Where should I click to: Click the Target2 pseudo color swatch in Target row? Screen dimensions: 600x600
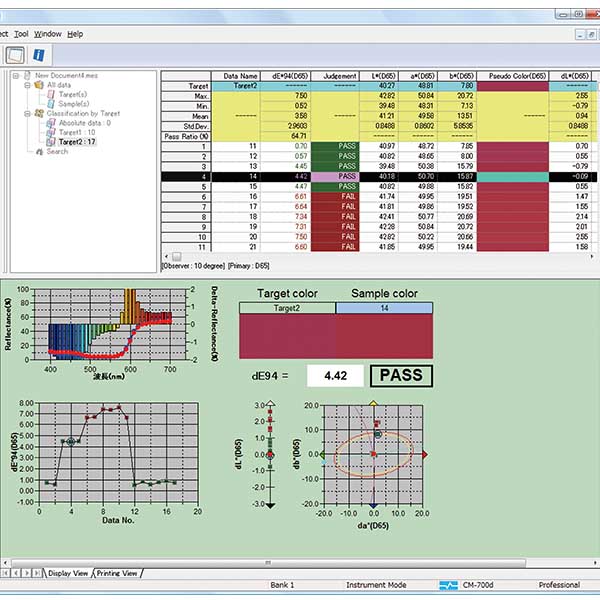513,86
